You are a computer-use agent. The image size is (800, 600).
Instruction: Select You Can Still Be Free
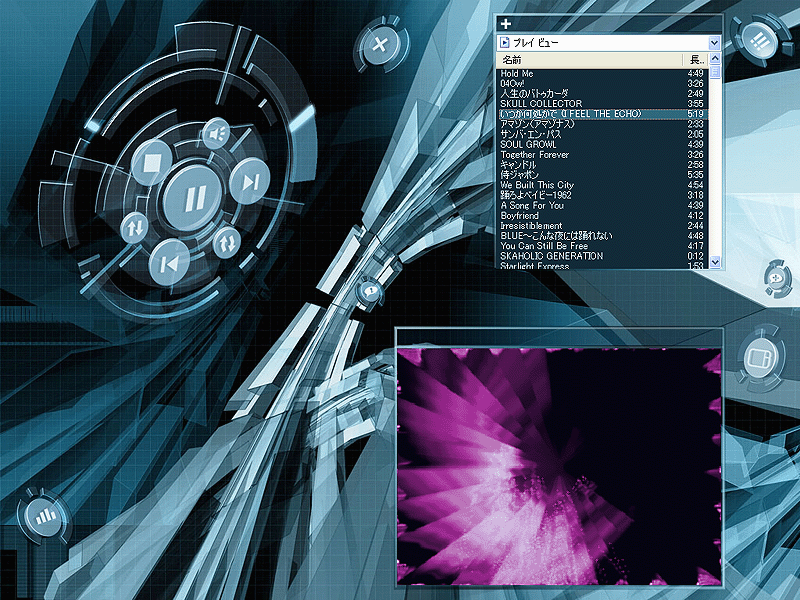pos(603,245)
